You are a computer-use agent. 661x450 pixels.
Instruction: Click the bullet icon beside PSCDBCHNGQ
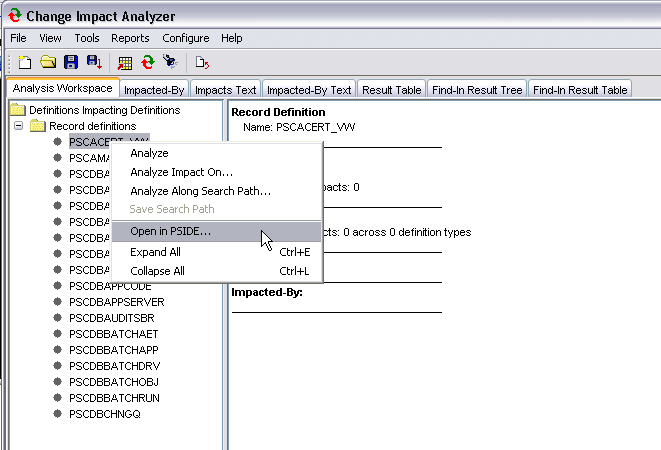click(58, 414)
